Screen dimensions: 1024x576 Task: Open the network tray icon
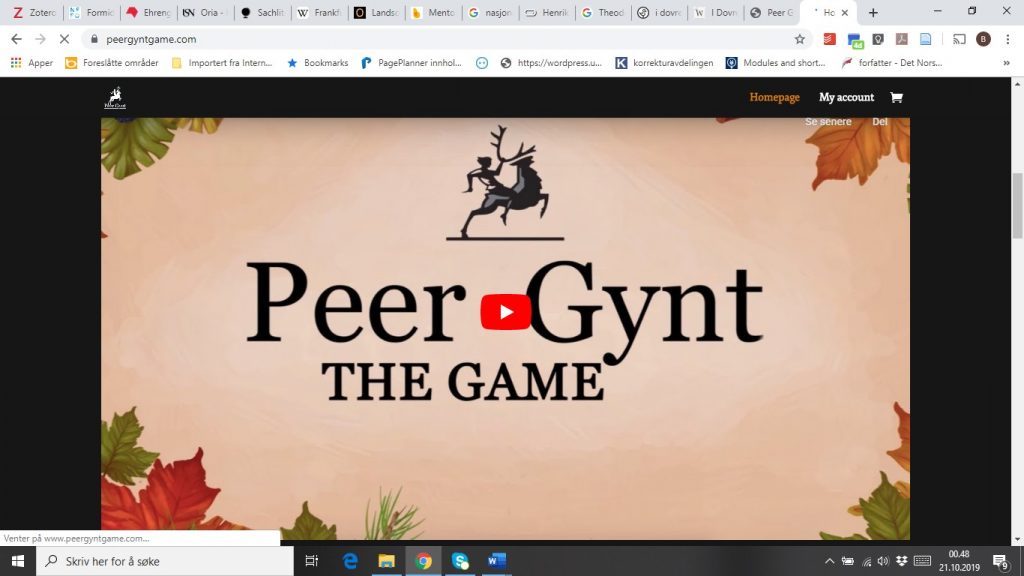pyautogui.click(x=867, y=561)
